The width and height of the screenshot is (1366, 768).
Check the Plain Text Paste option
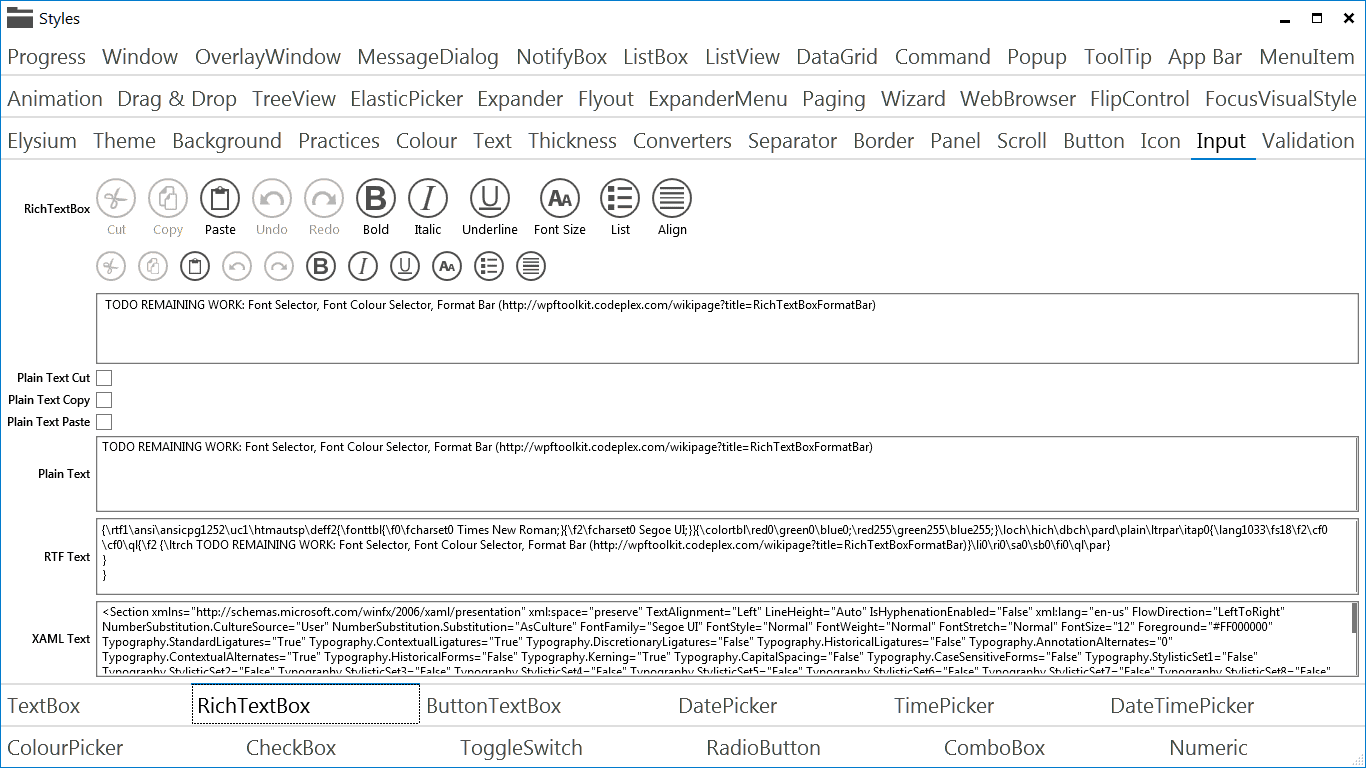104,421
